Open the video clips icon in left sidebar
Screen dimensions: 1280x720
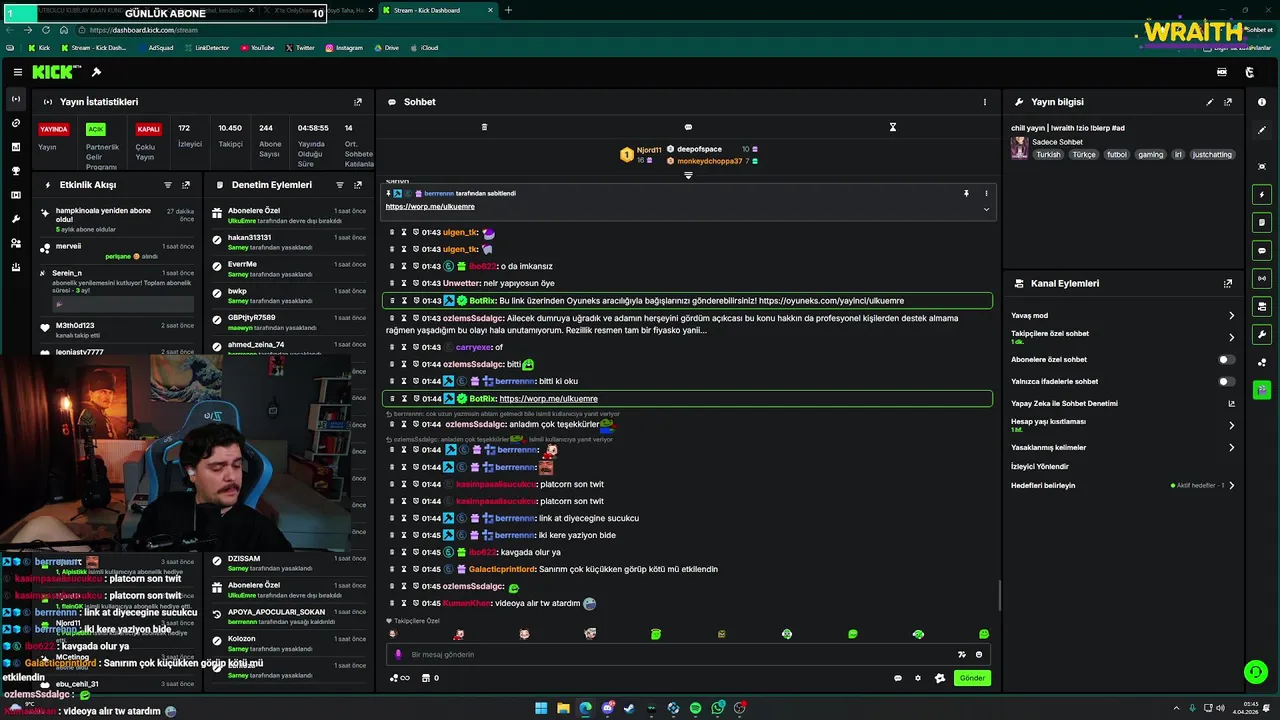click(x=15, y=195)
